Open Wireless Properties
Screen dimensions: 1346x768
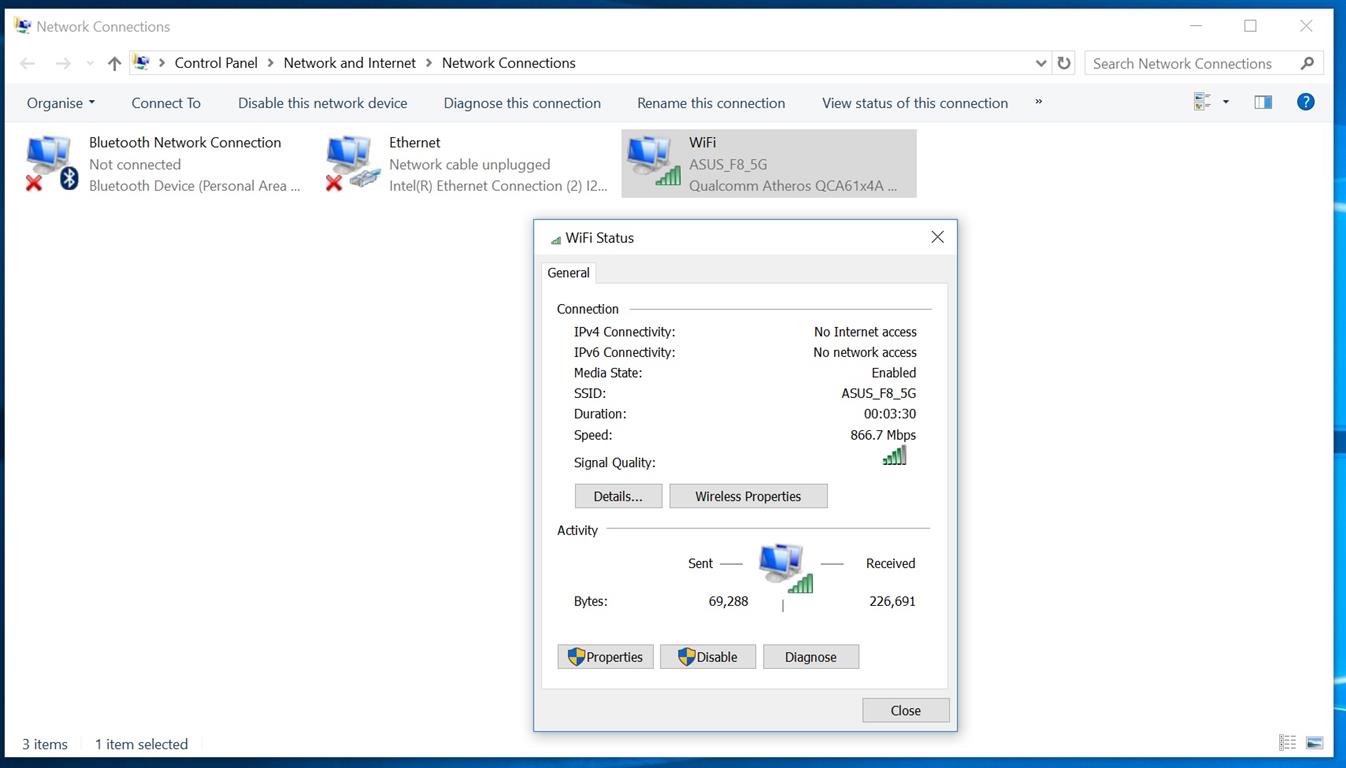coord(748,496)
